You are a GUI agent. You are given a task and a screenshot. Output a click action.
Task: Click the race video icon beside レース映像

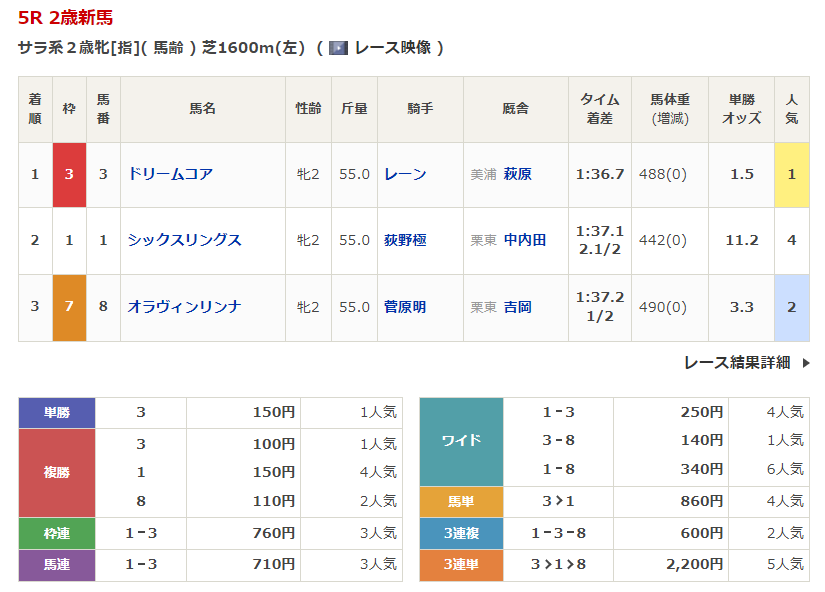(x=338, y=48)
